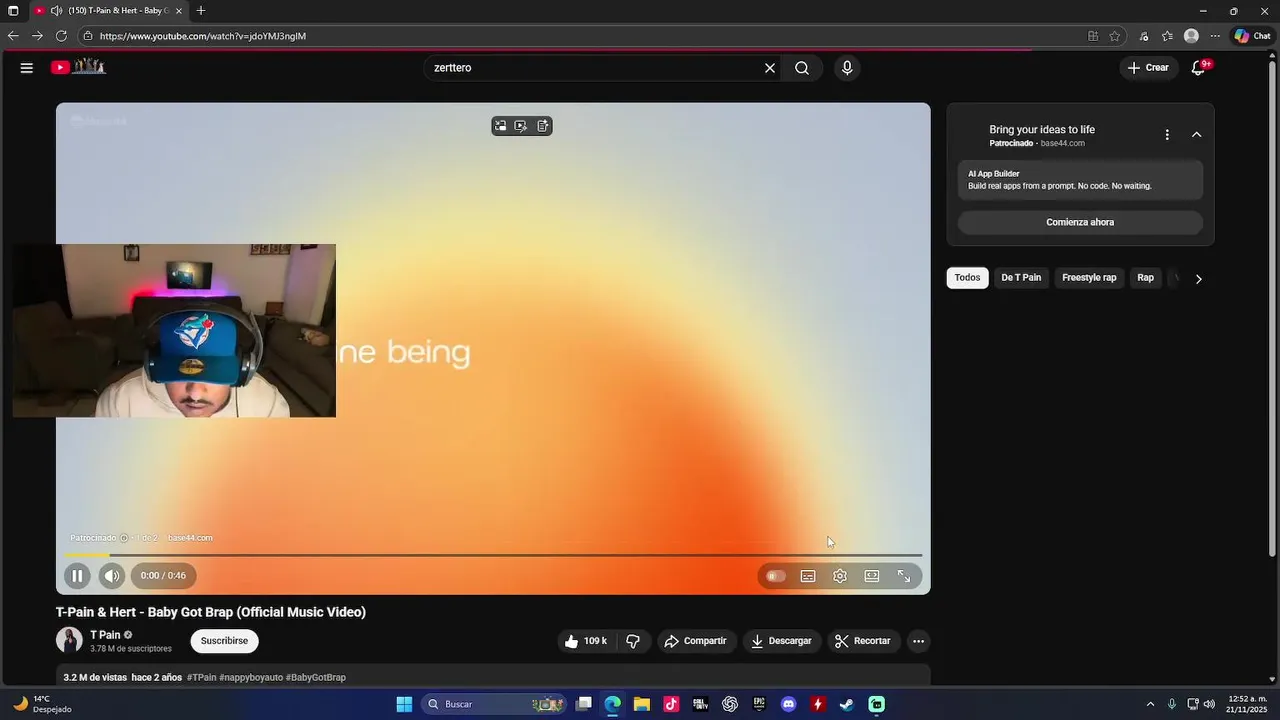Select the De T Pain chip
Screen dimensions: 1280x720
click(1021, 278)
